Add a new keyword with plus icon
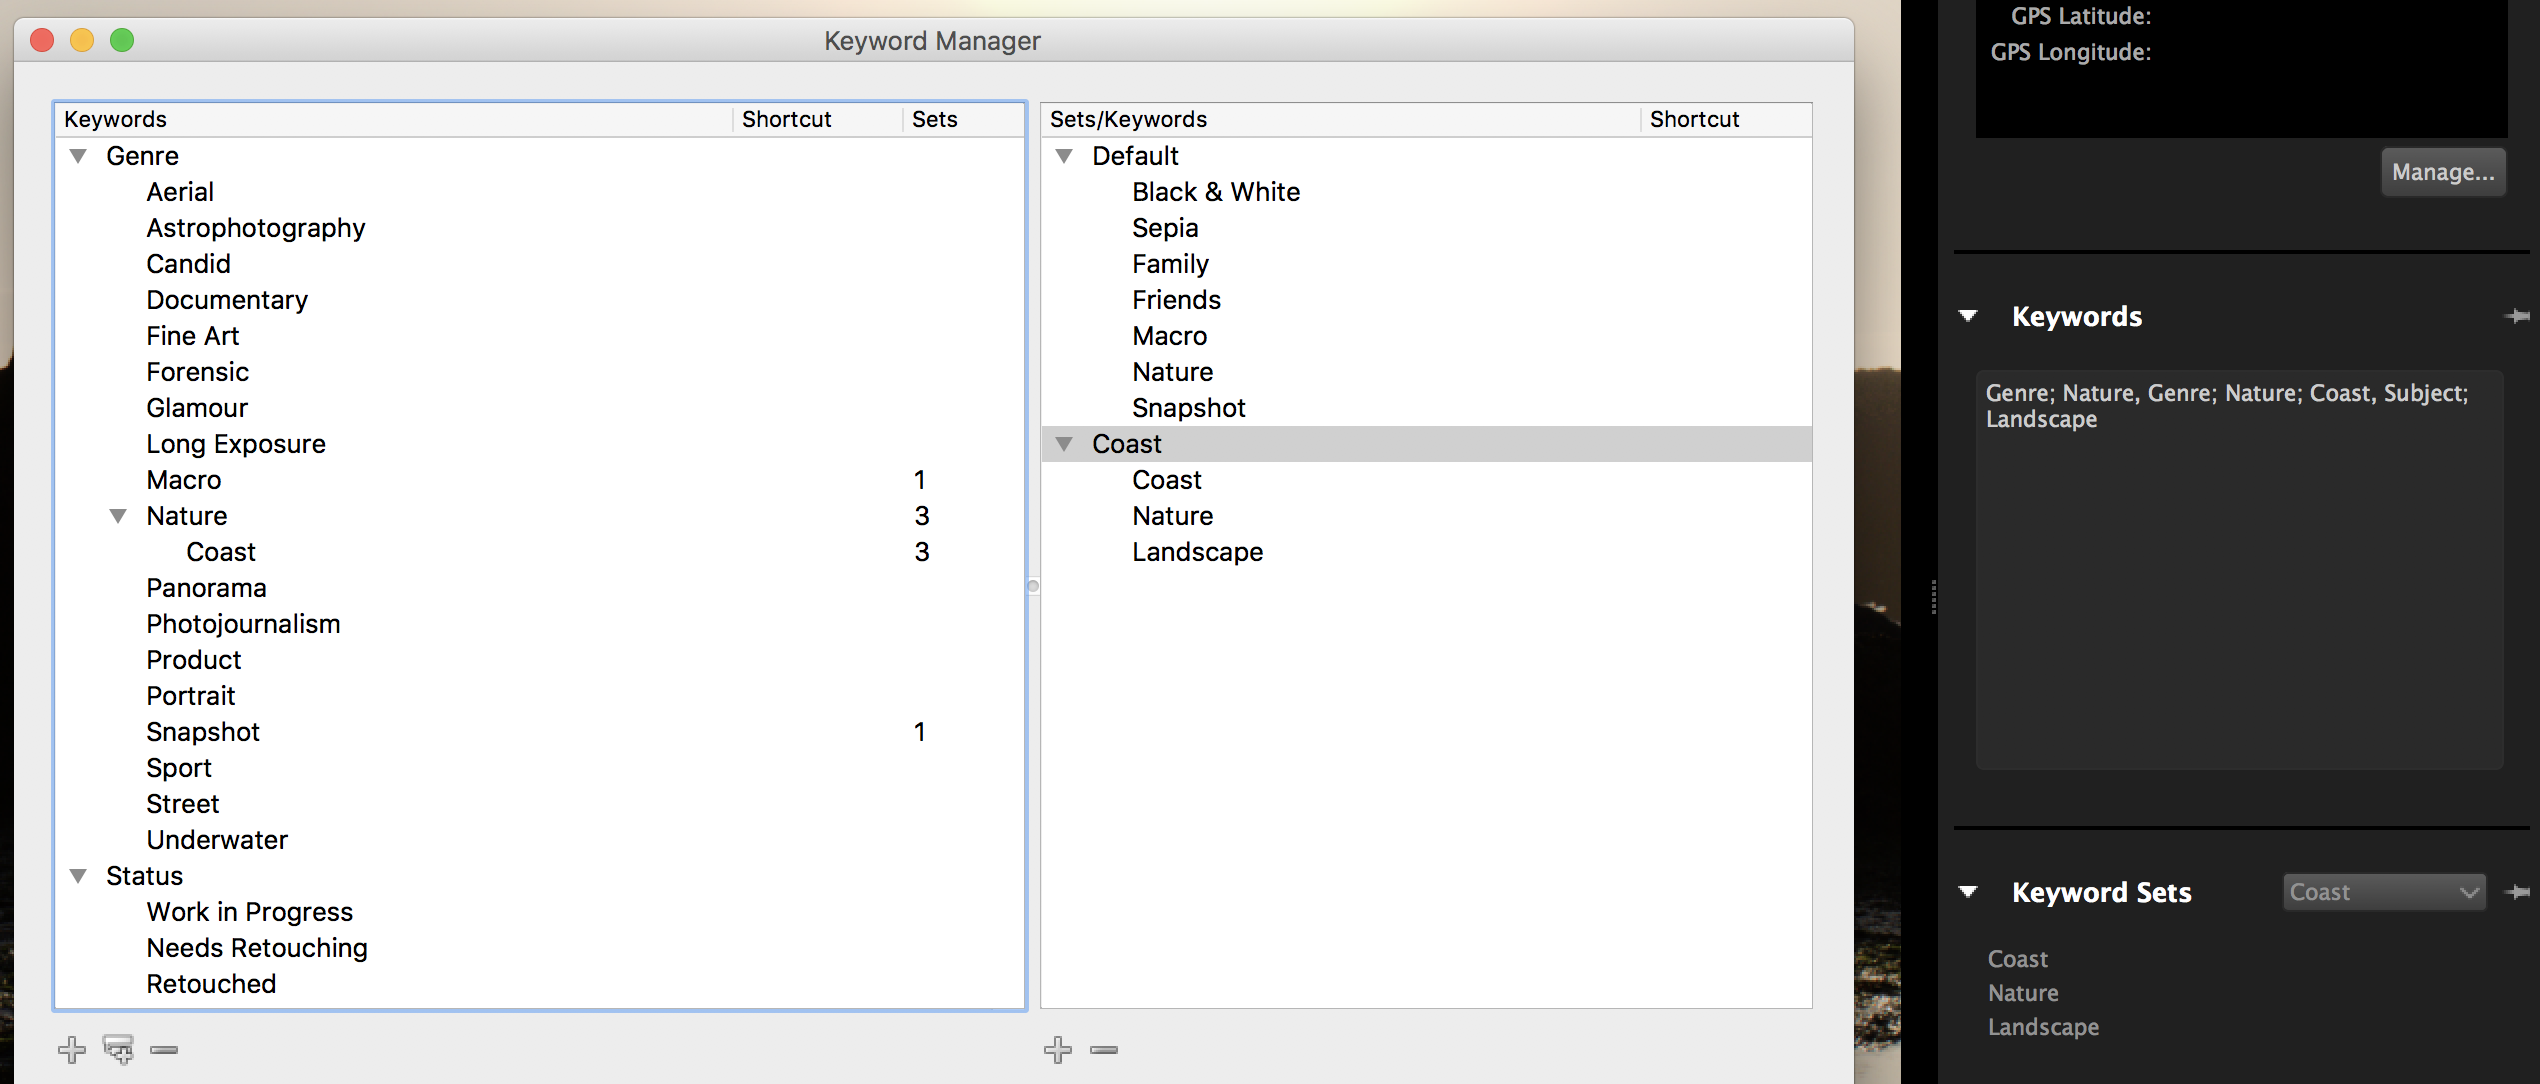Screen dimensions: 2540x1084 [72, 1049]
